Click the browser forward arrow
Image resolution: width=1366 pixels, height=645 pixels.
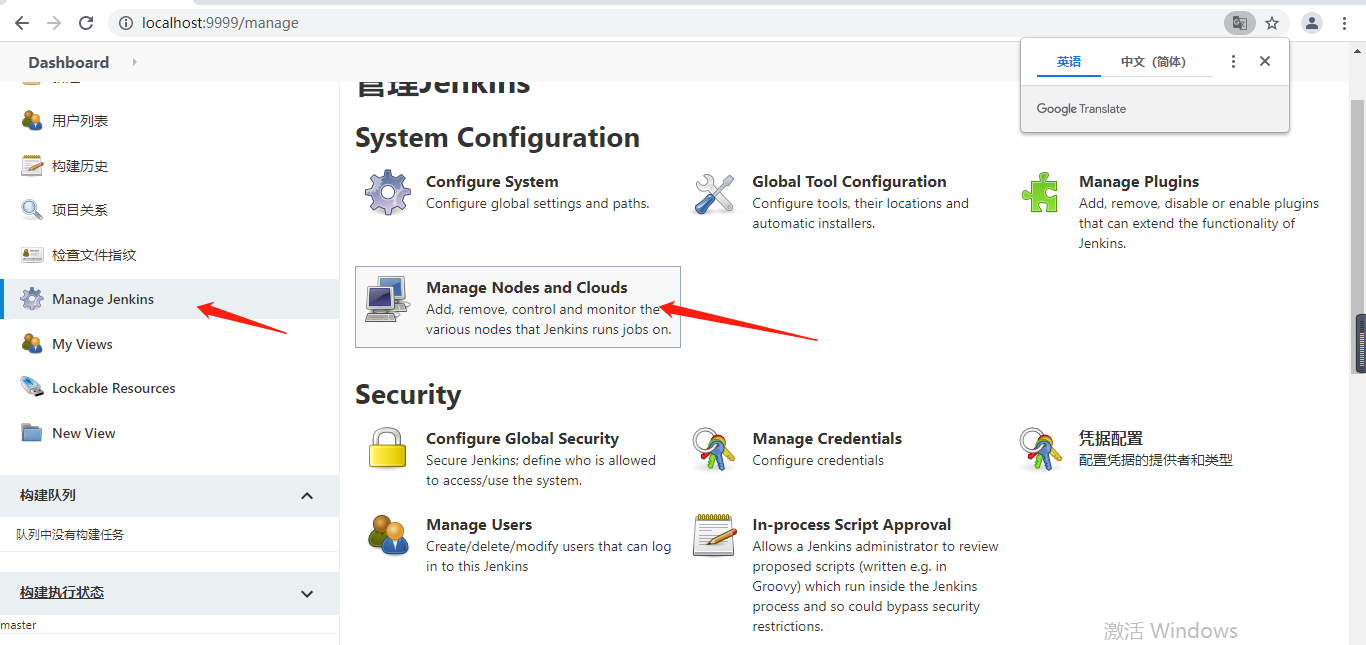[54, 22]
